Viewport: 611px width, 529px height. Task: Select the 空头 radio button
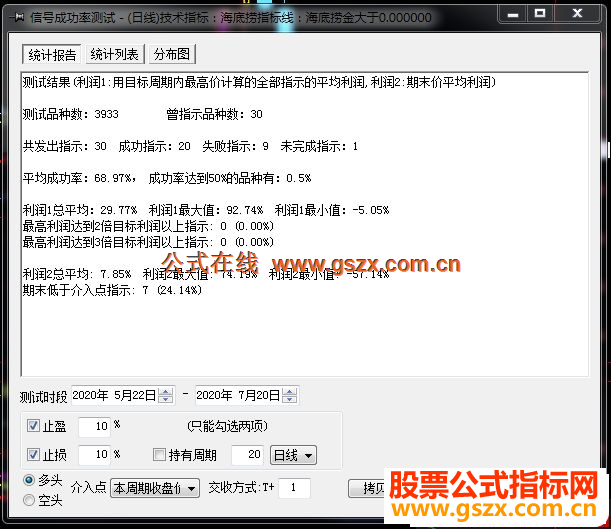[29, 500]
